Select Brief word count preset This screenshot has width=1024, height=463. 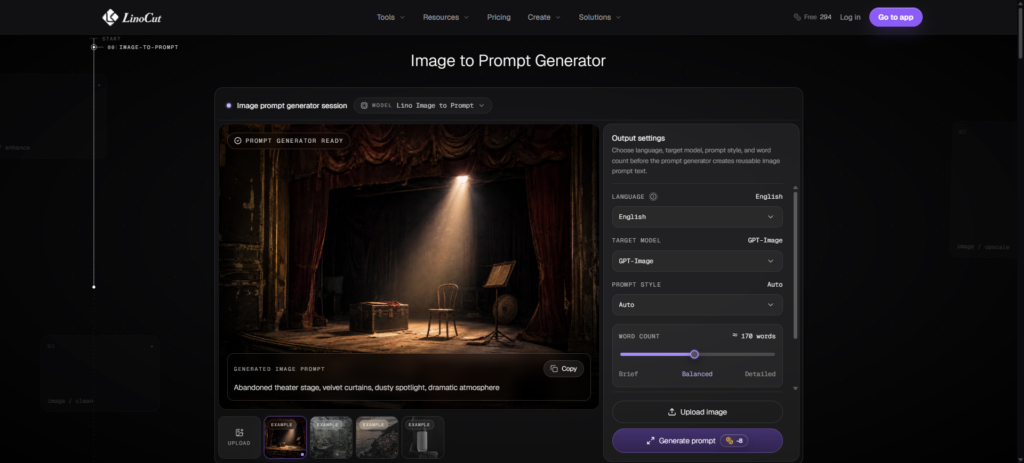click(x=628, y=374)
